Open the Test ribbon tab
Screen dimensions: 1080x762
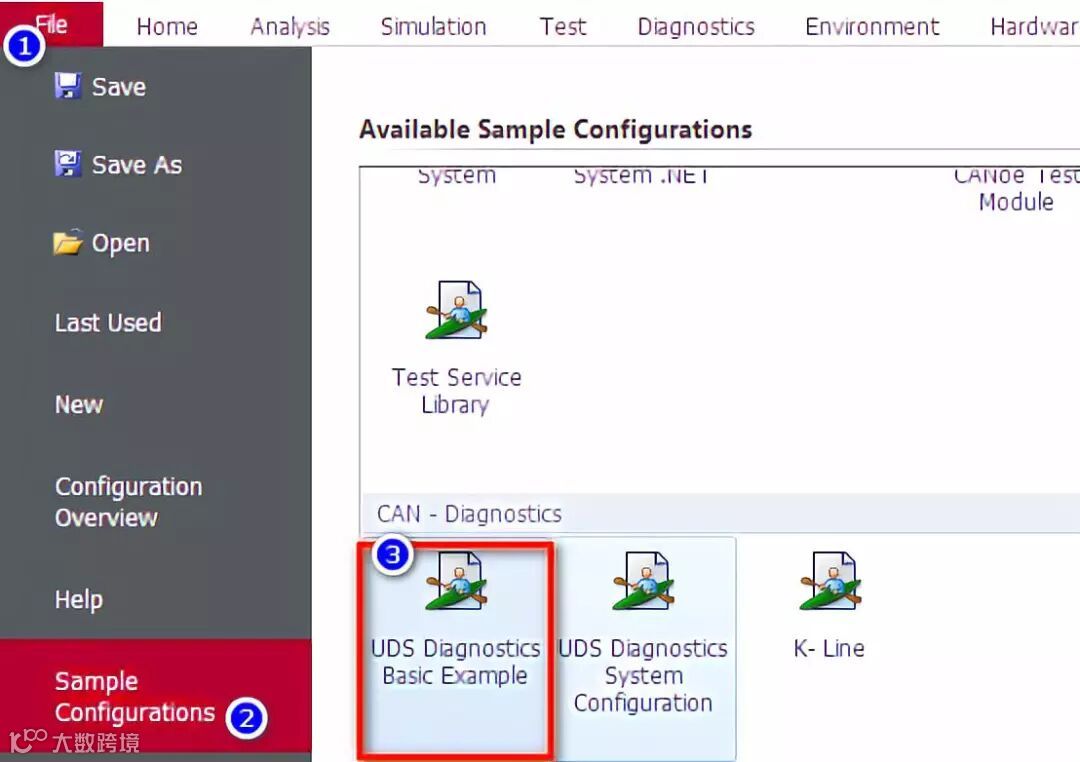tap(563, 27)
